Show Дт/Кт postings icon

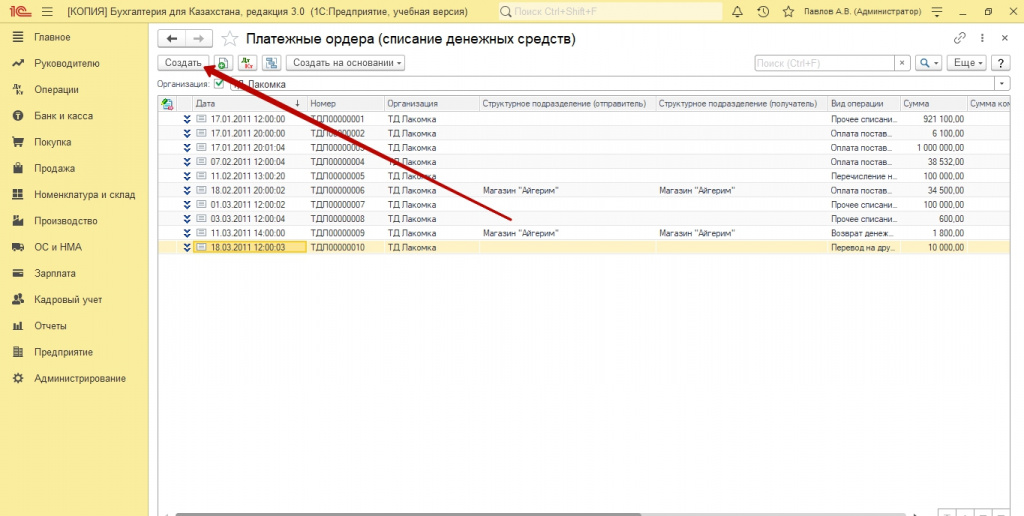(x=248, y=63)
